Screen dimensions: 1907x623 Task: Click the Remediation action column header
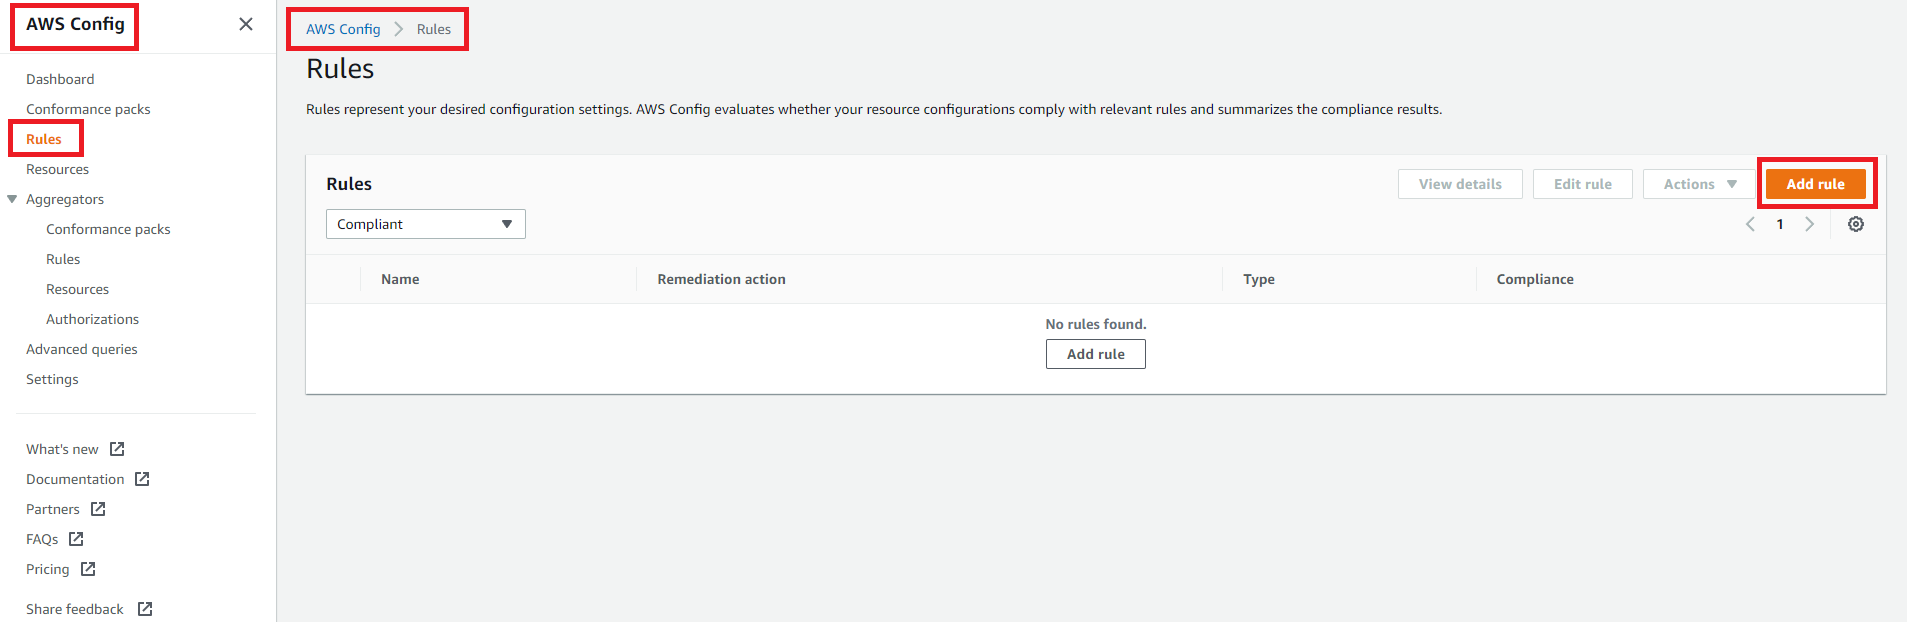721,279
